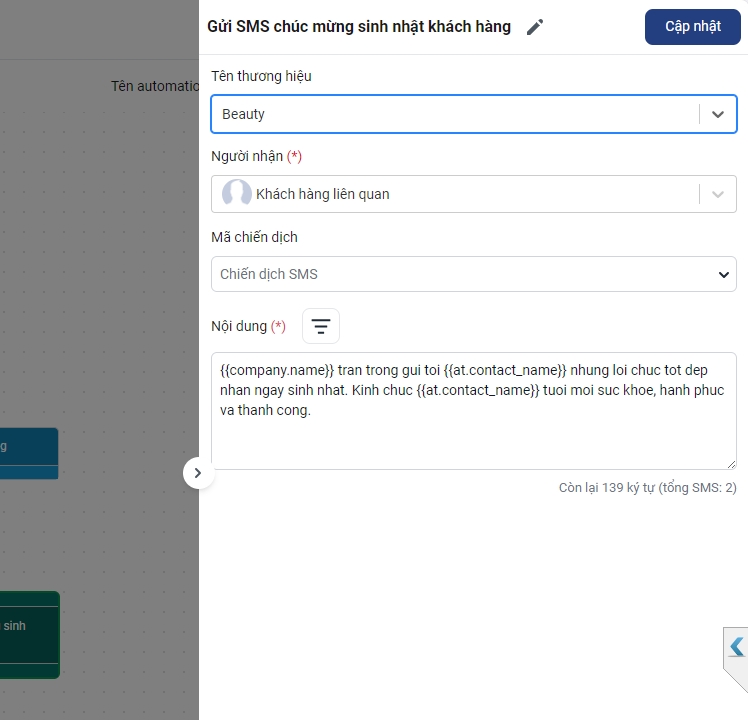Screen dimensions: 748x720
Task: Click the panel title Gửi SMS chúc mừng
Action: pyautogui.click(x=358, y=27)
